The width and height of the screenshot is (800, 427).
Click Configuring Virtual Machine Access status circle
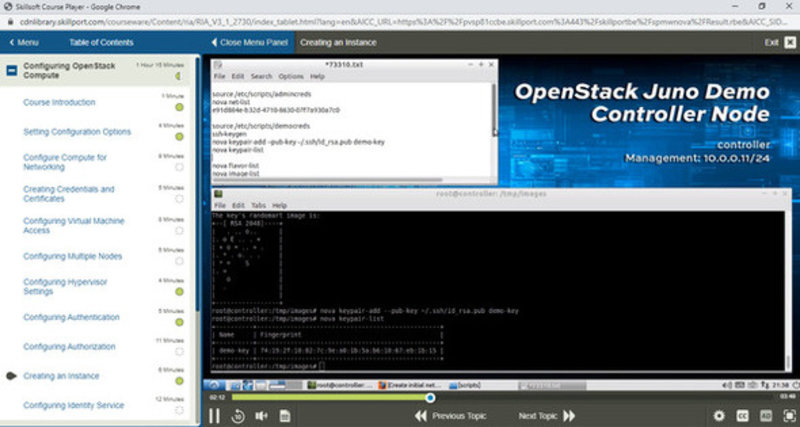pyautogui.click(x=179, y=231)
